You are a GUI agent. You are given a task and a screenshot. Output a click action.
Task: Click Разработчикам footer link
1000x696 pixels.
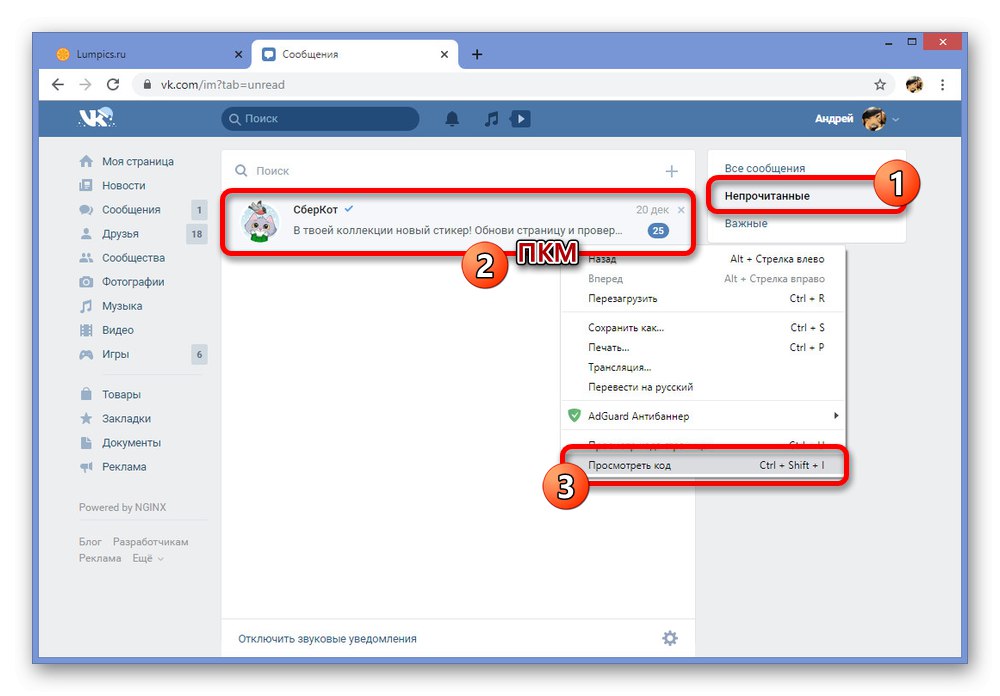coord(151,542)
